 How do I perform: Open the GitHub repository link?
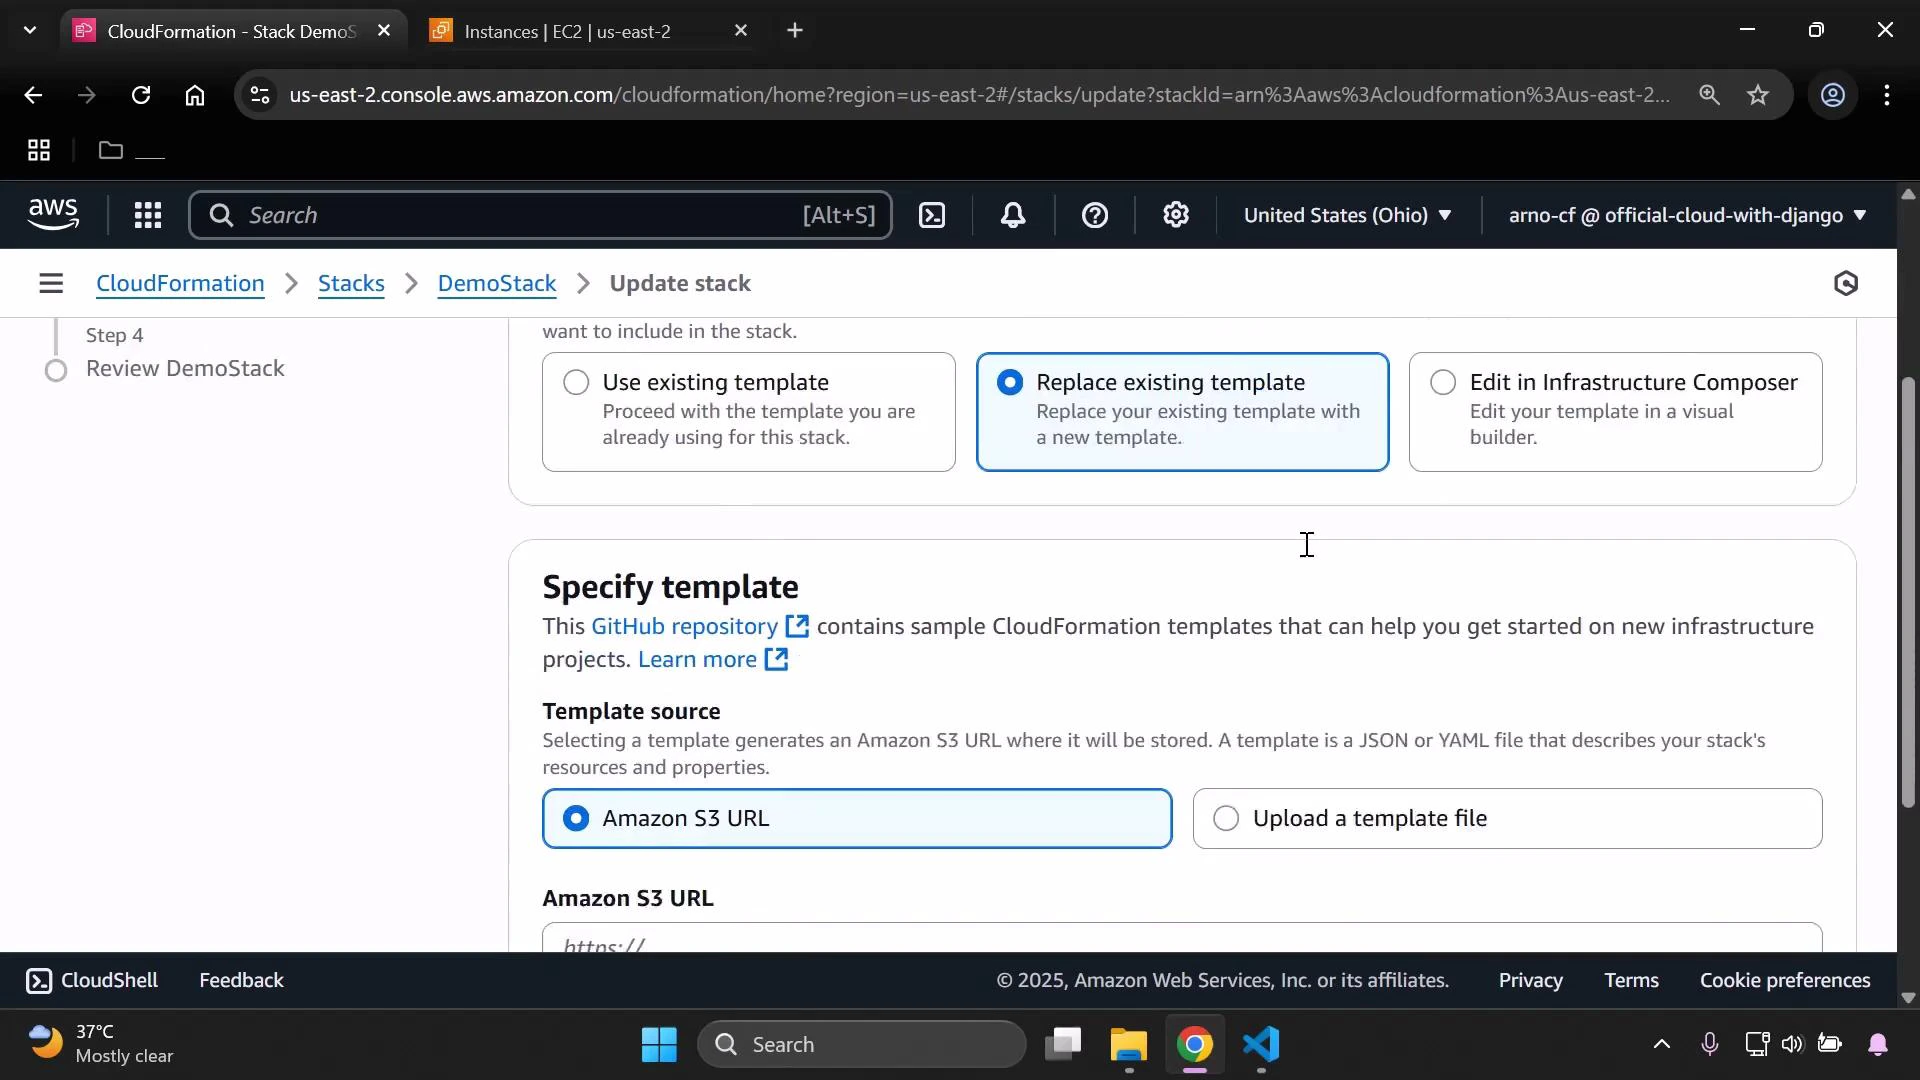click(699, 627)
